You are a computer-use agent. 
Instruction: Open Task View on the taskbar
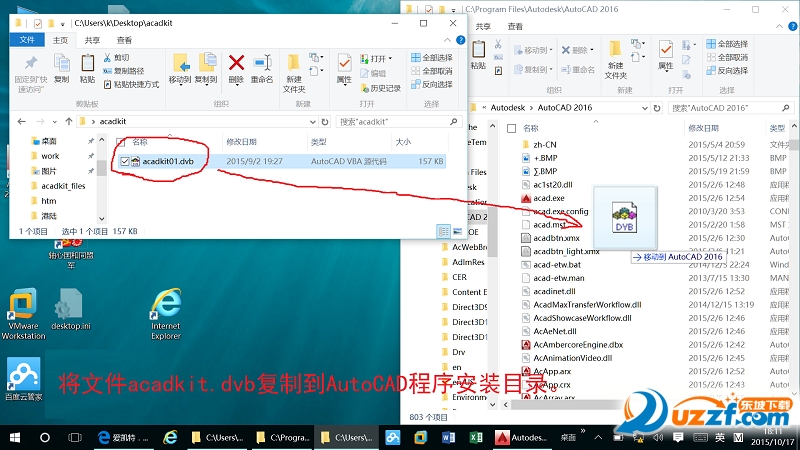coord(75,438)
